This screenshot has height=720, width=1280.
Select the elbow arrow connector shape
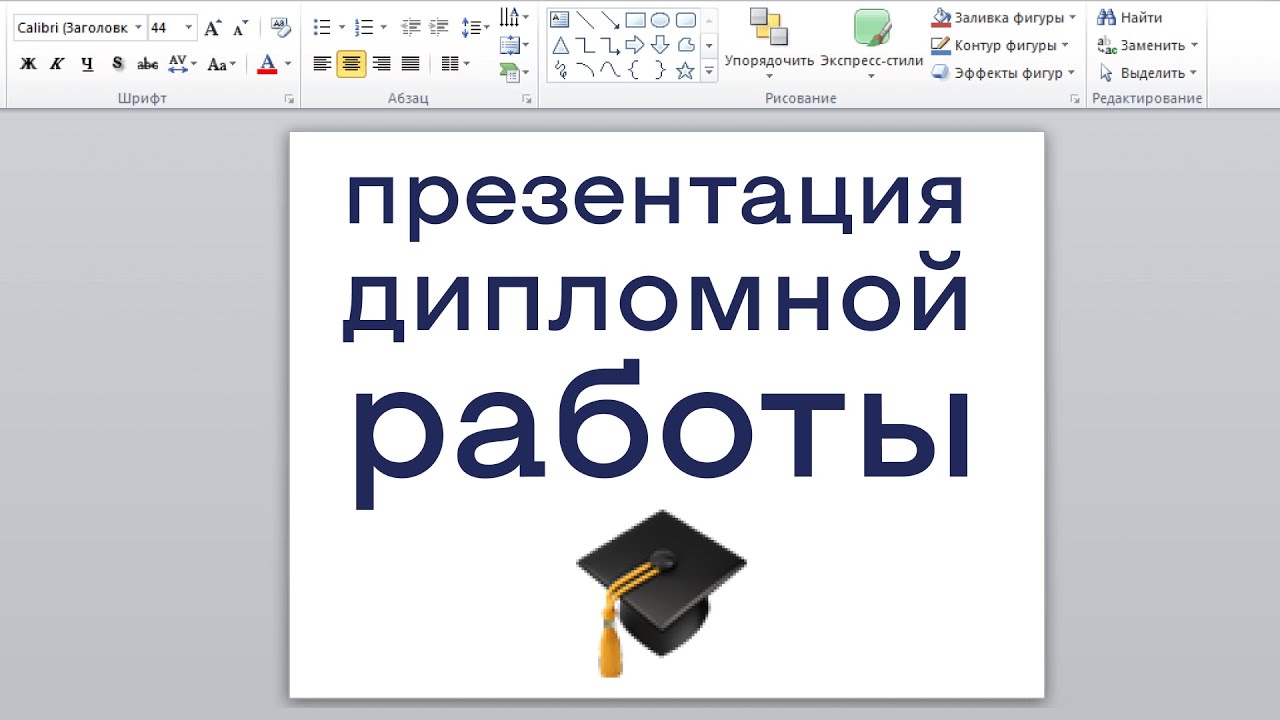coord(610,45)
